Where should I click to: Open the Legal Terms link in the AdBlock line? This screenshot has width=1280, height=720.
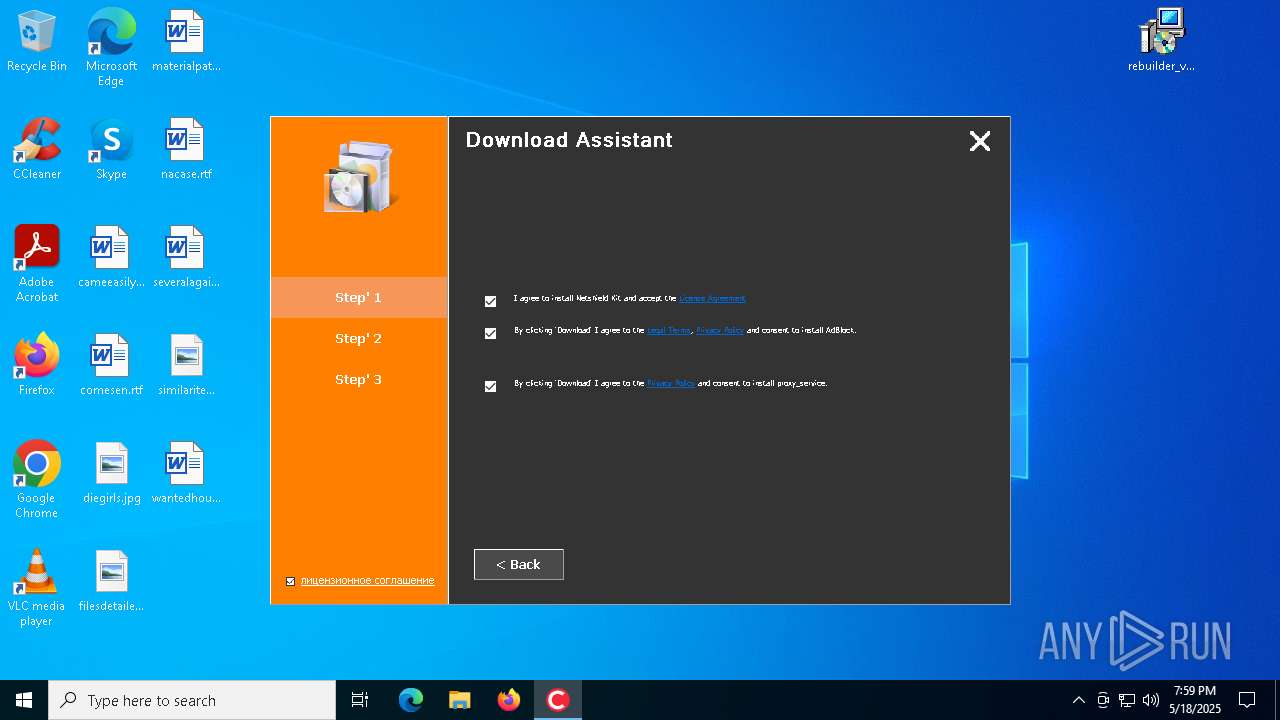pyautogui.click(x=669, y=330)
